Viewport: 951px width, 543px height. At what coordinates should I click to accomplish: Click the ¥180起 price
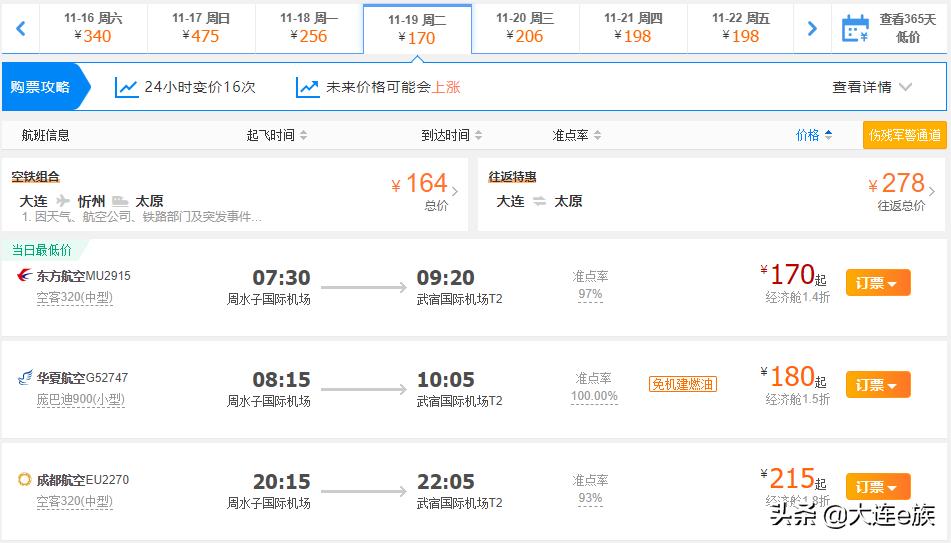coord(793,377)
